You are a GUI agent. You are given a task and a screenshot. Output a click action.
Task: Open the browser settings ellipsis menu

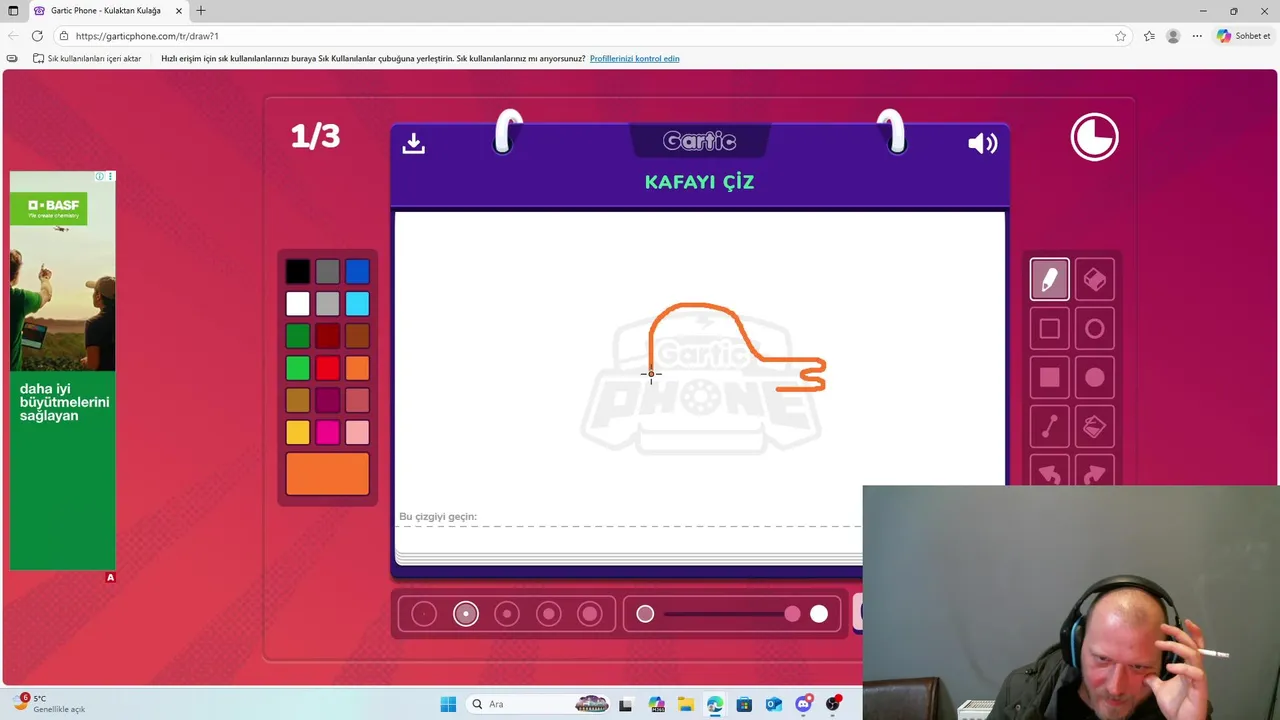[1197, 36]
